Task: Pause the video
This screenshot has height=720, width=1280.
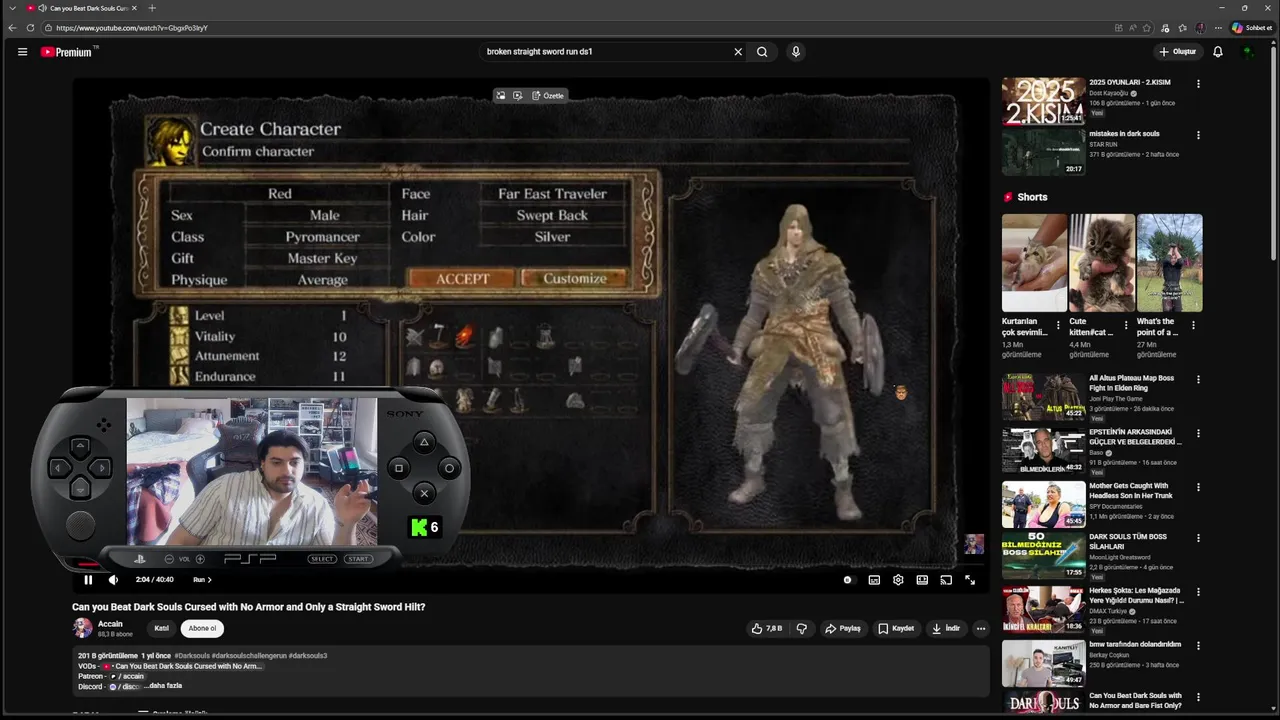Action: pos(88,580)
